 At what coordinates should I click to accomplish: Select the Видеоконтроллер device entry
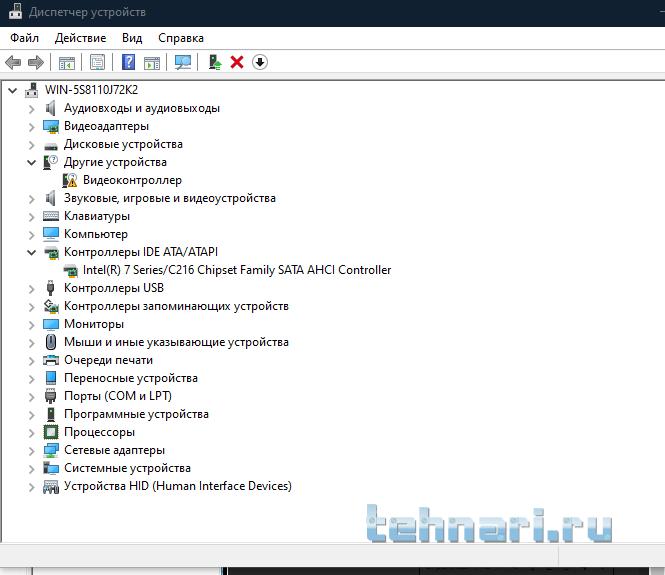click(x=132, y=180)
